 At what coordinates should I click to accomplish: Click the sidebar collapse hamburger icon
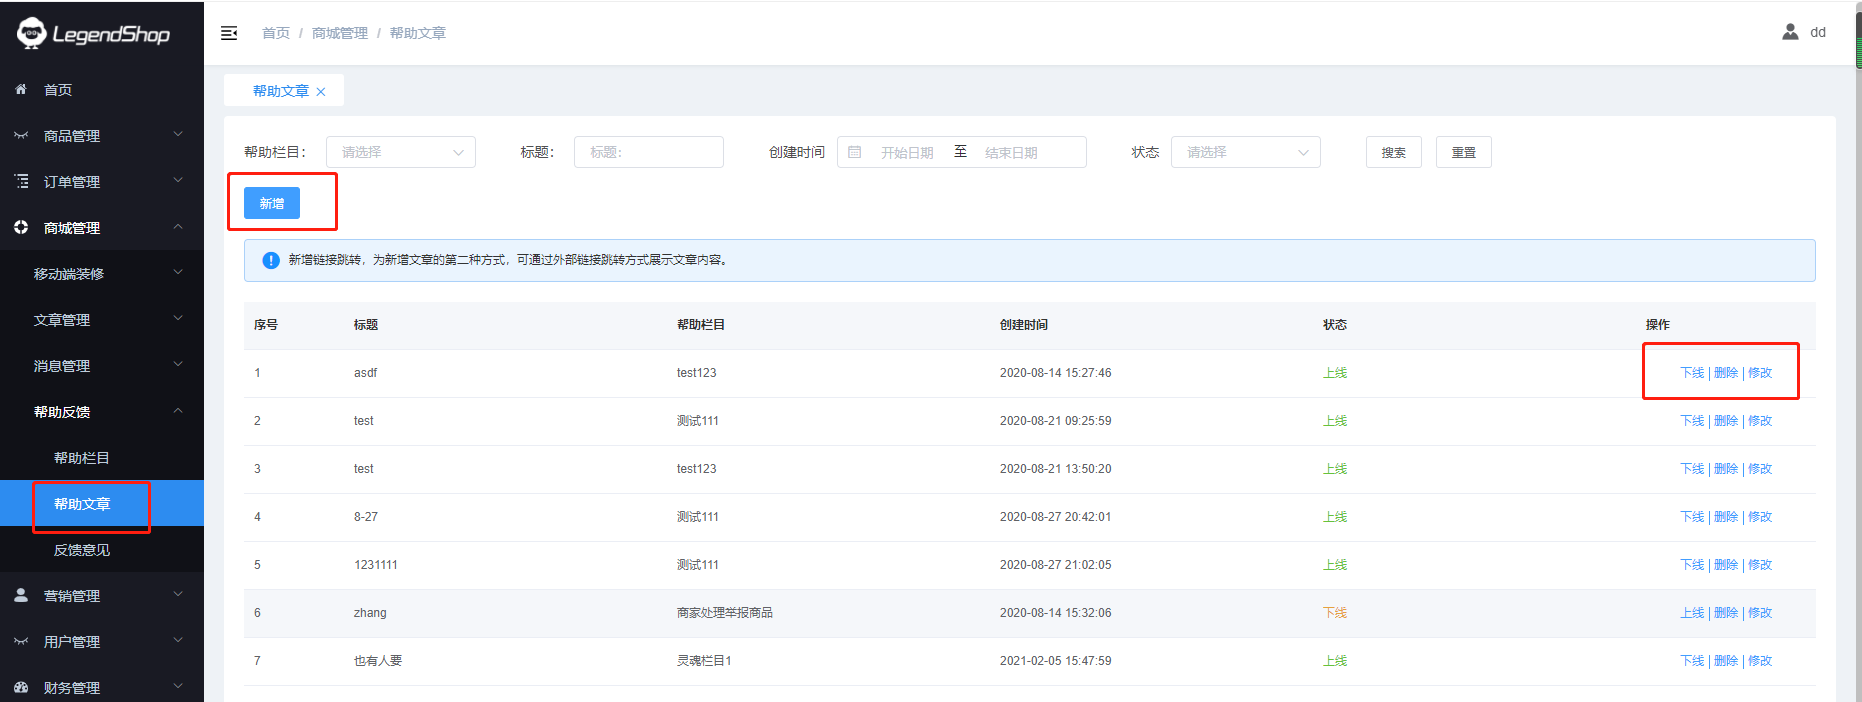[229, 33]
